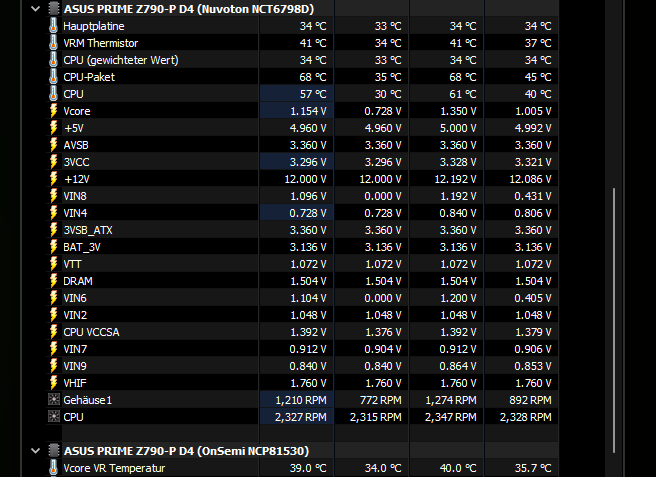This screenshot has width=656, height=477.
Task: Select the Hauptplatine sensor row label
Action: click(94, 26)
